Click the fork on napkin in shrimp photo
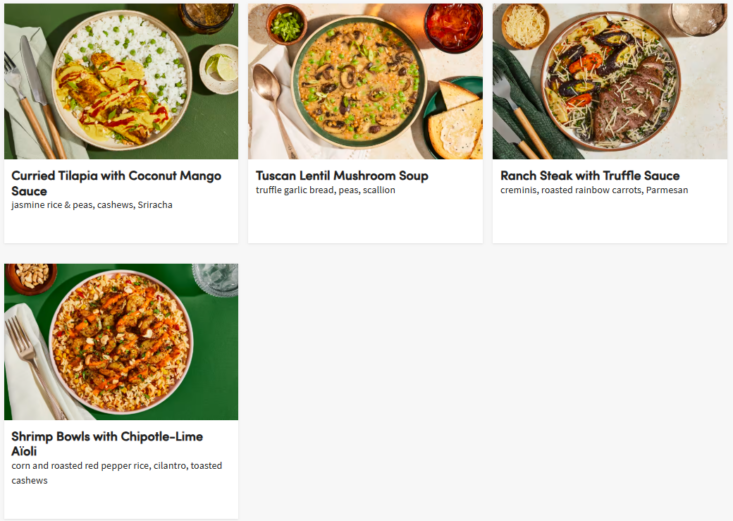Image resolution: width=733 pixels, height=521 pixels. point(28,360)
